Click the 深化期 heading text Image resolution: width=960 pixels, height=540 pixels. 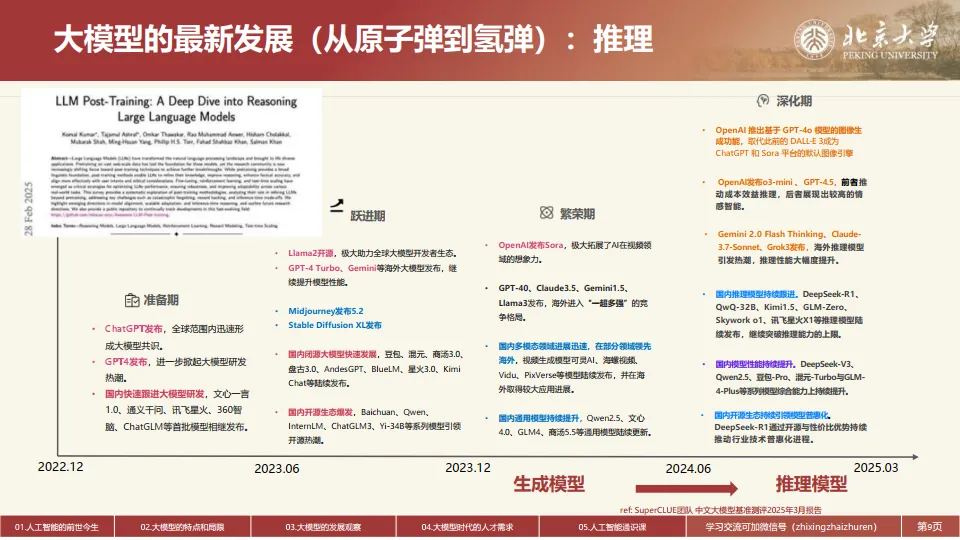794,101
